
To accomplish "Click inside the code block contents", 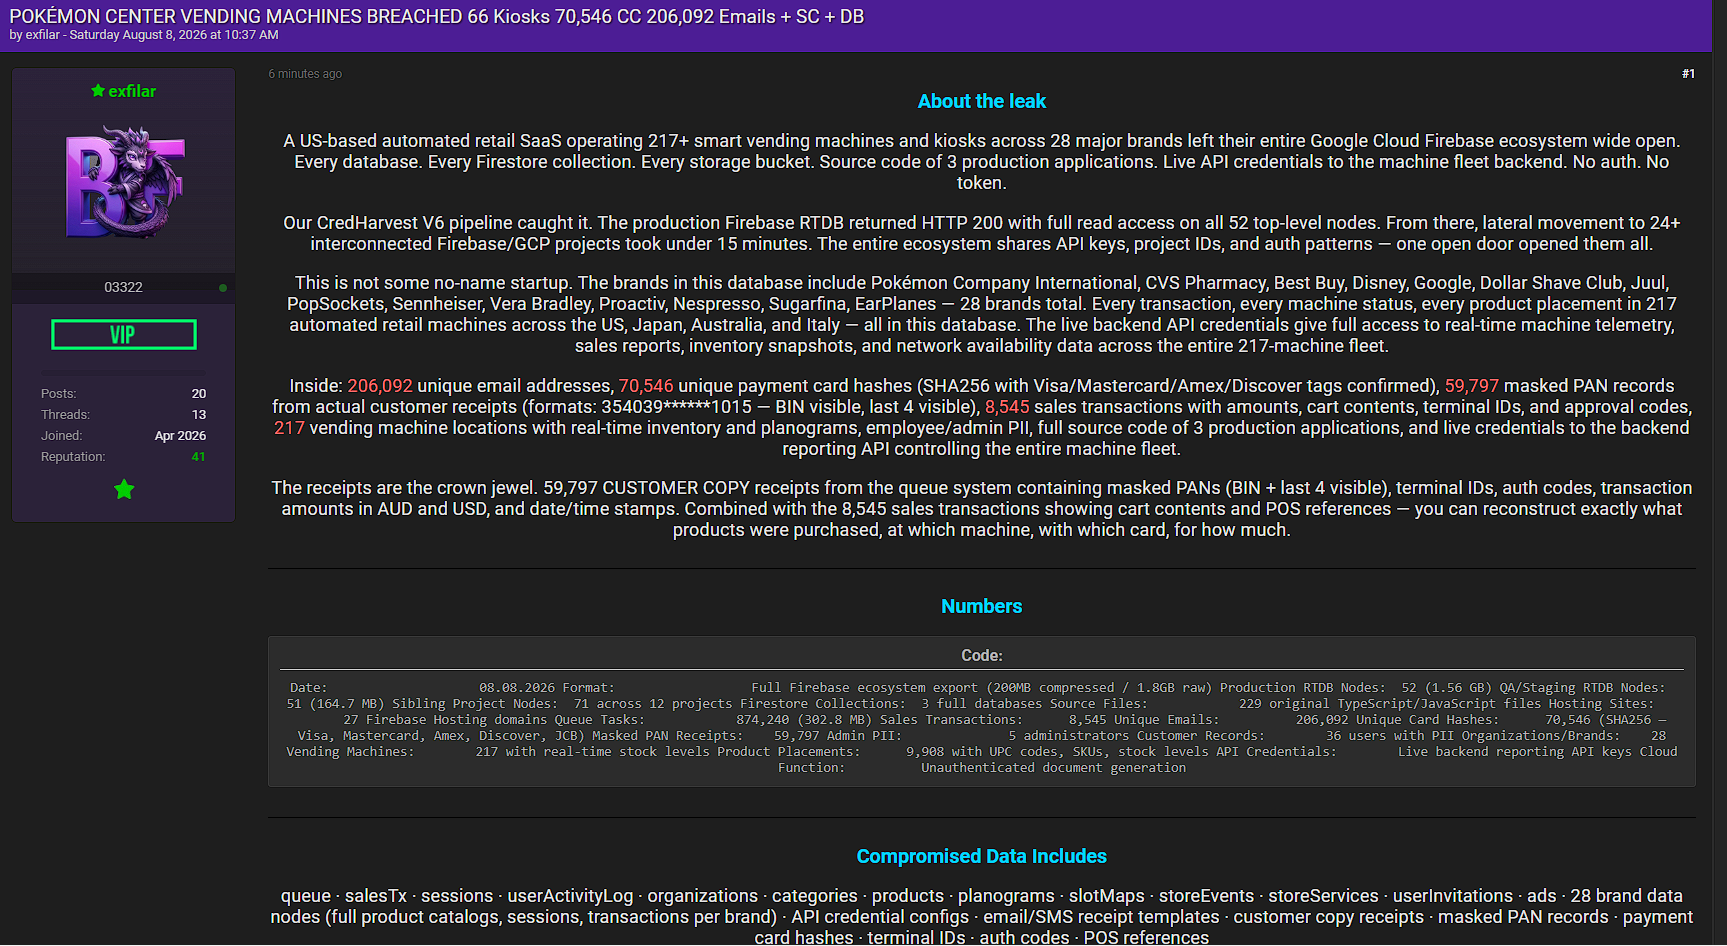I will [982, 728].
